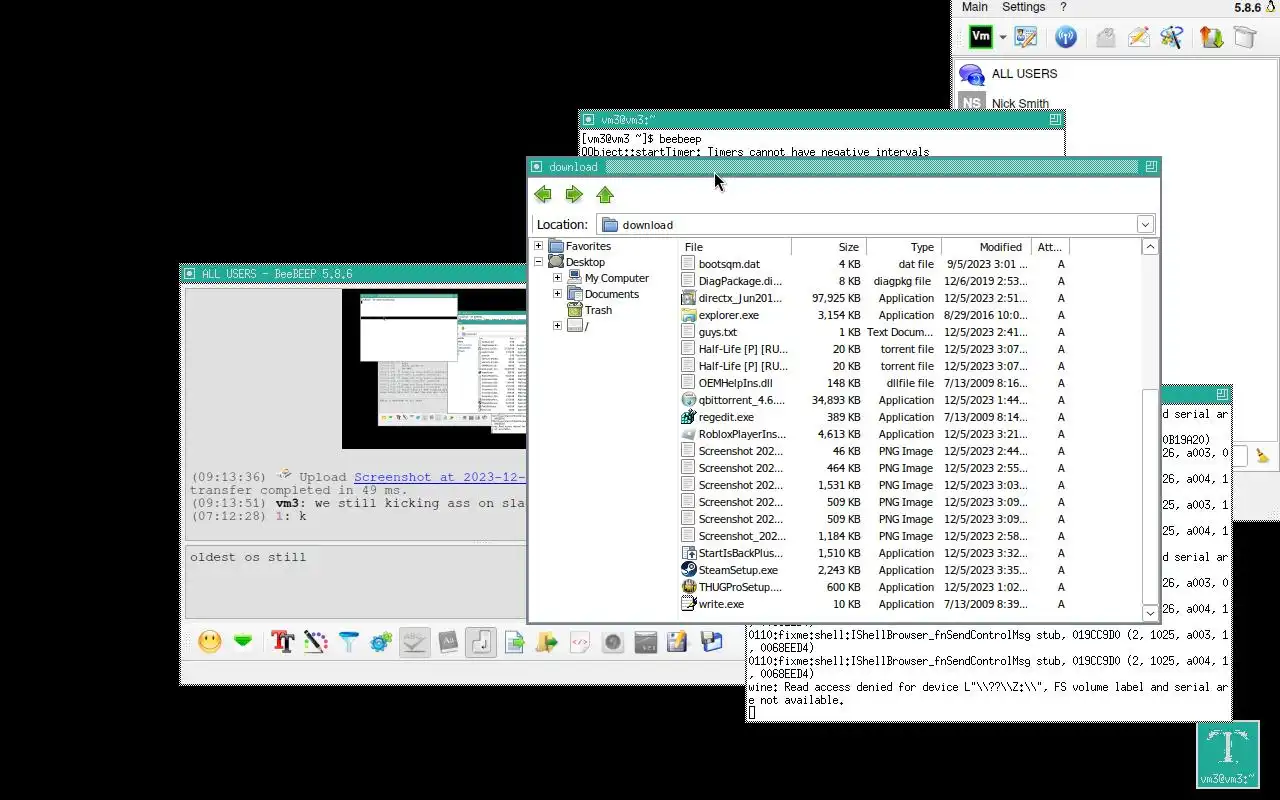Sort files by the Size column header
Image resolution: width=1280 pixels, height=800 pixels.
pyautogui.click(x=829, y=247)
